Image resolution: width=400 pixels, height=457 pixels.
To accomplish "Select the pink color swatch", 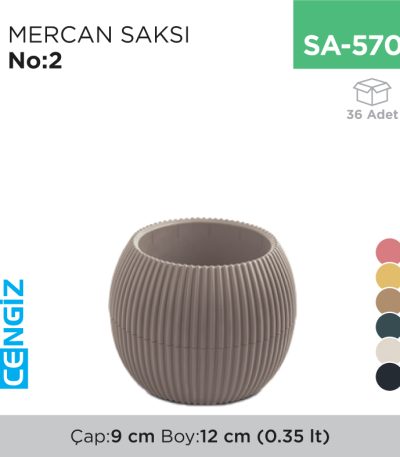I will tap(389, 251).
